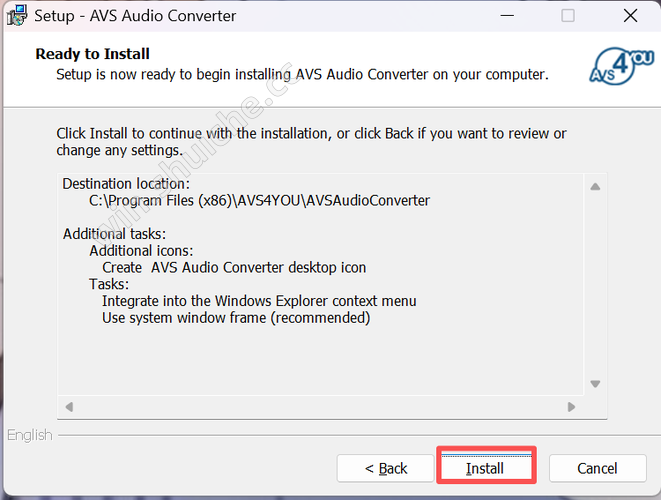Click 'Integrate into the Windows Explorer context menu' line

click(x=259, y=301)
